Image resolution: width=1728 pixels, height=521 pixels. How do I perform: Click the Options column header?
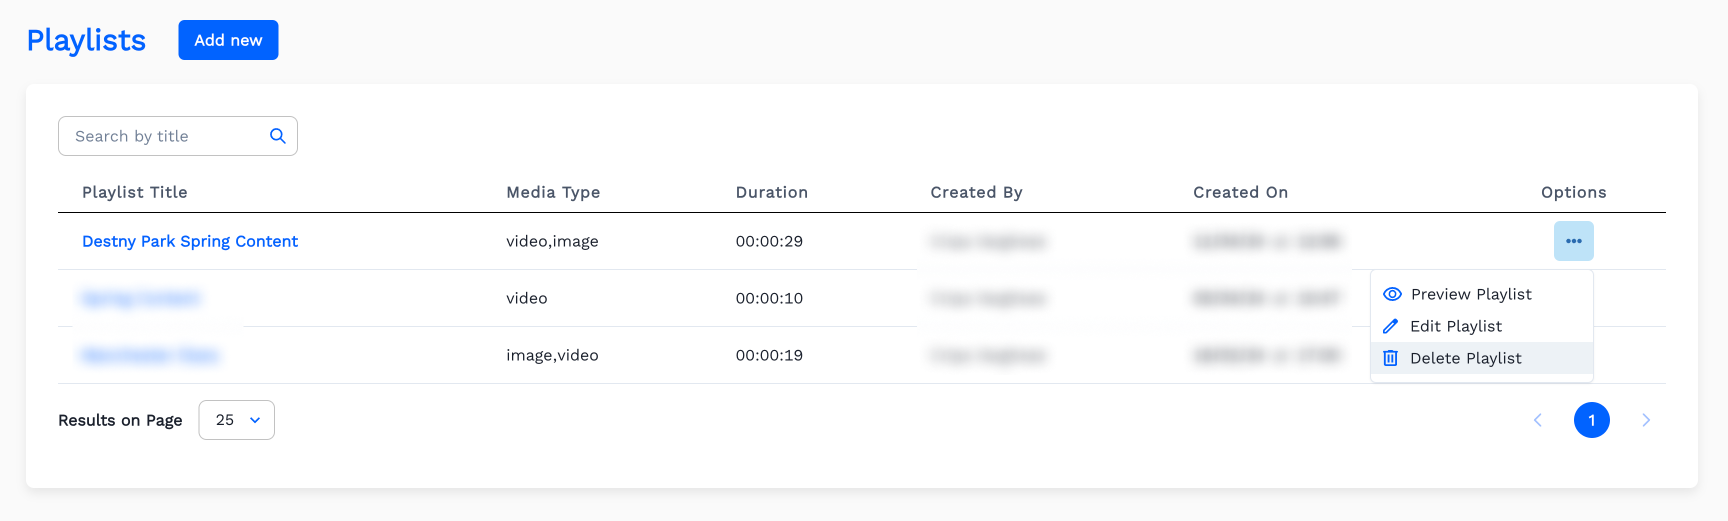(x=1573, y=192)
